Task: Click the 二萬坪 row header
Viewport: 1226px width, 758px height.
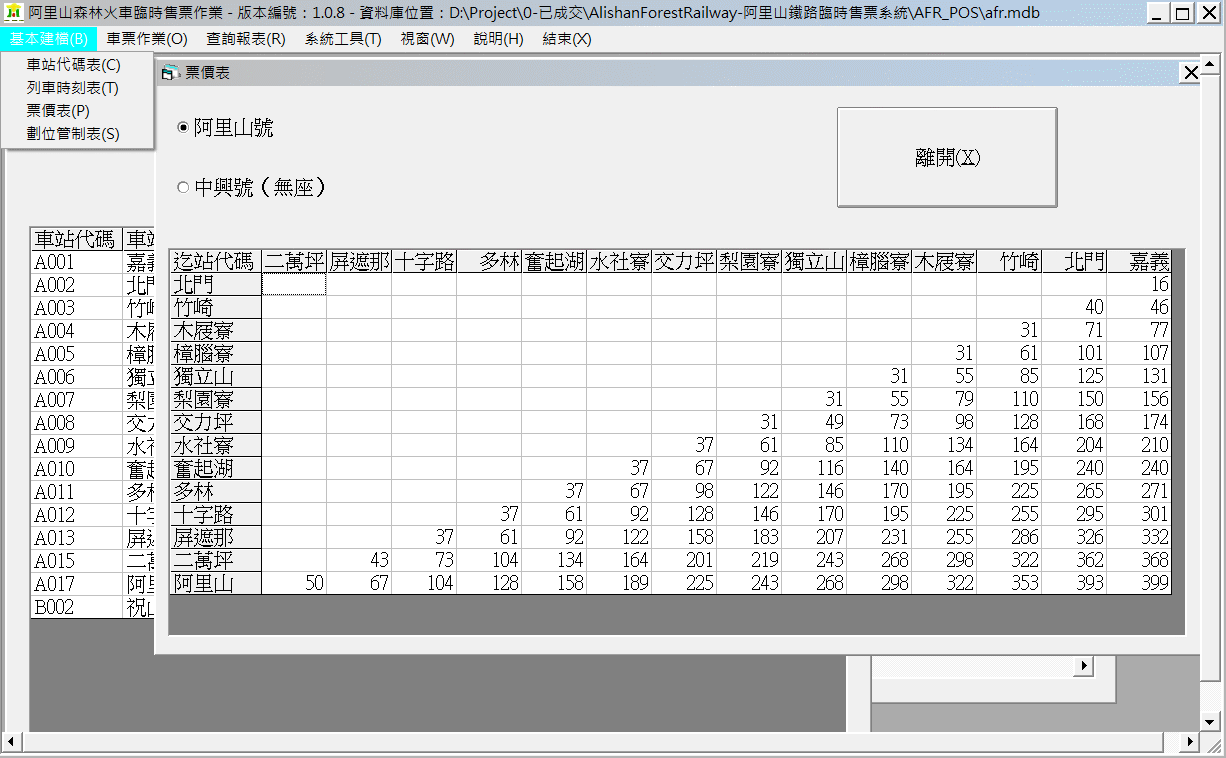Action: click(x=215, y=560)
